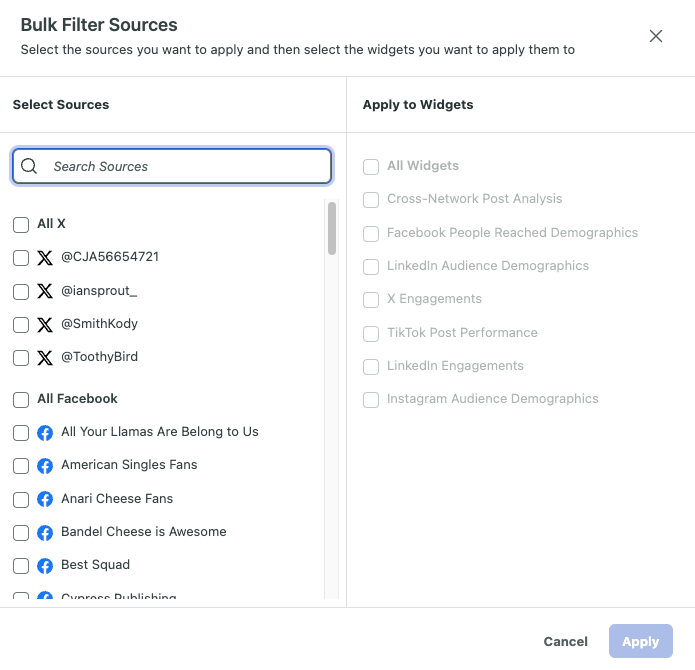Click the Facebook icon for American Singles Fans

coord(45,466)
